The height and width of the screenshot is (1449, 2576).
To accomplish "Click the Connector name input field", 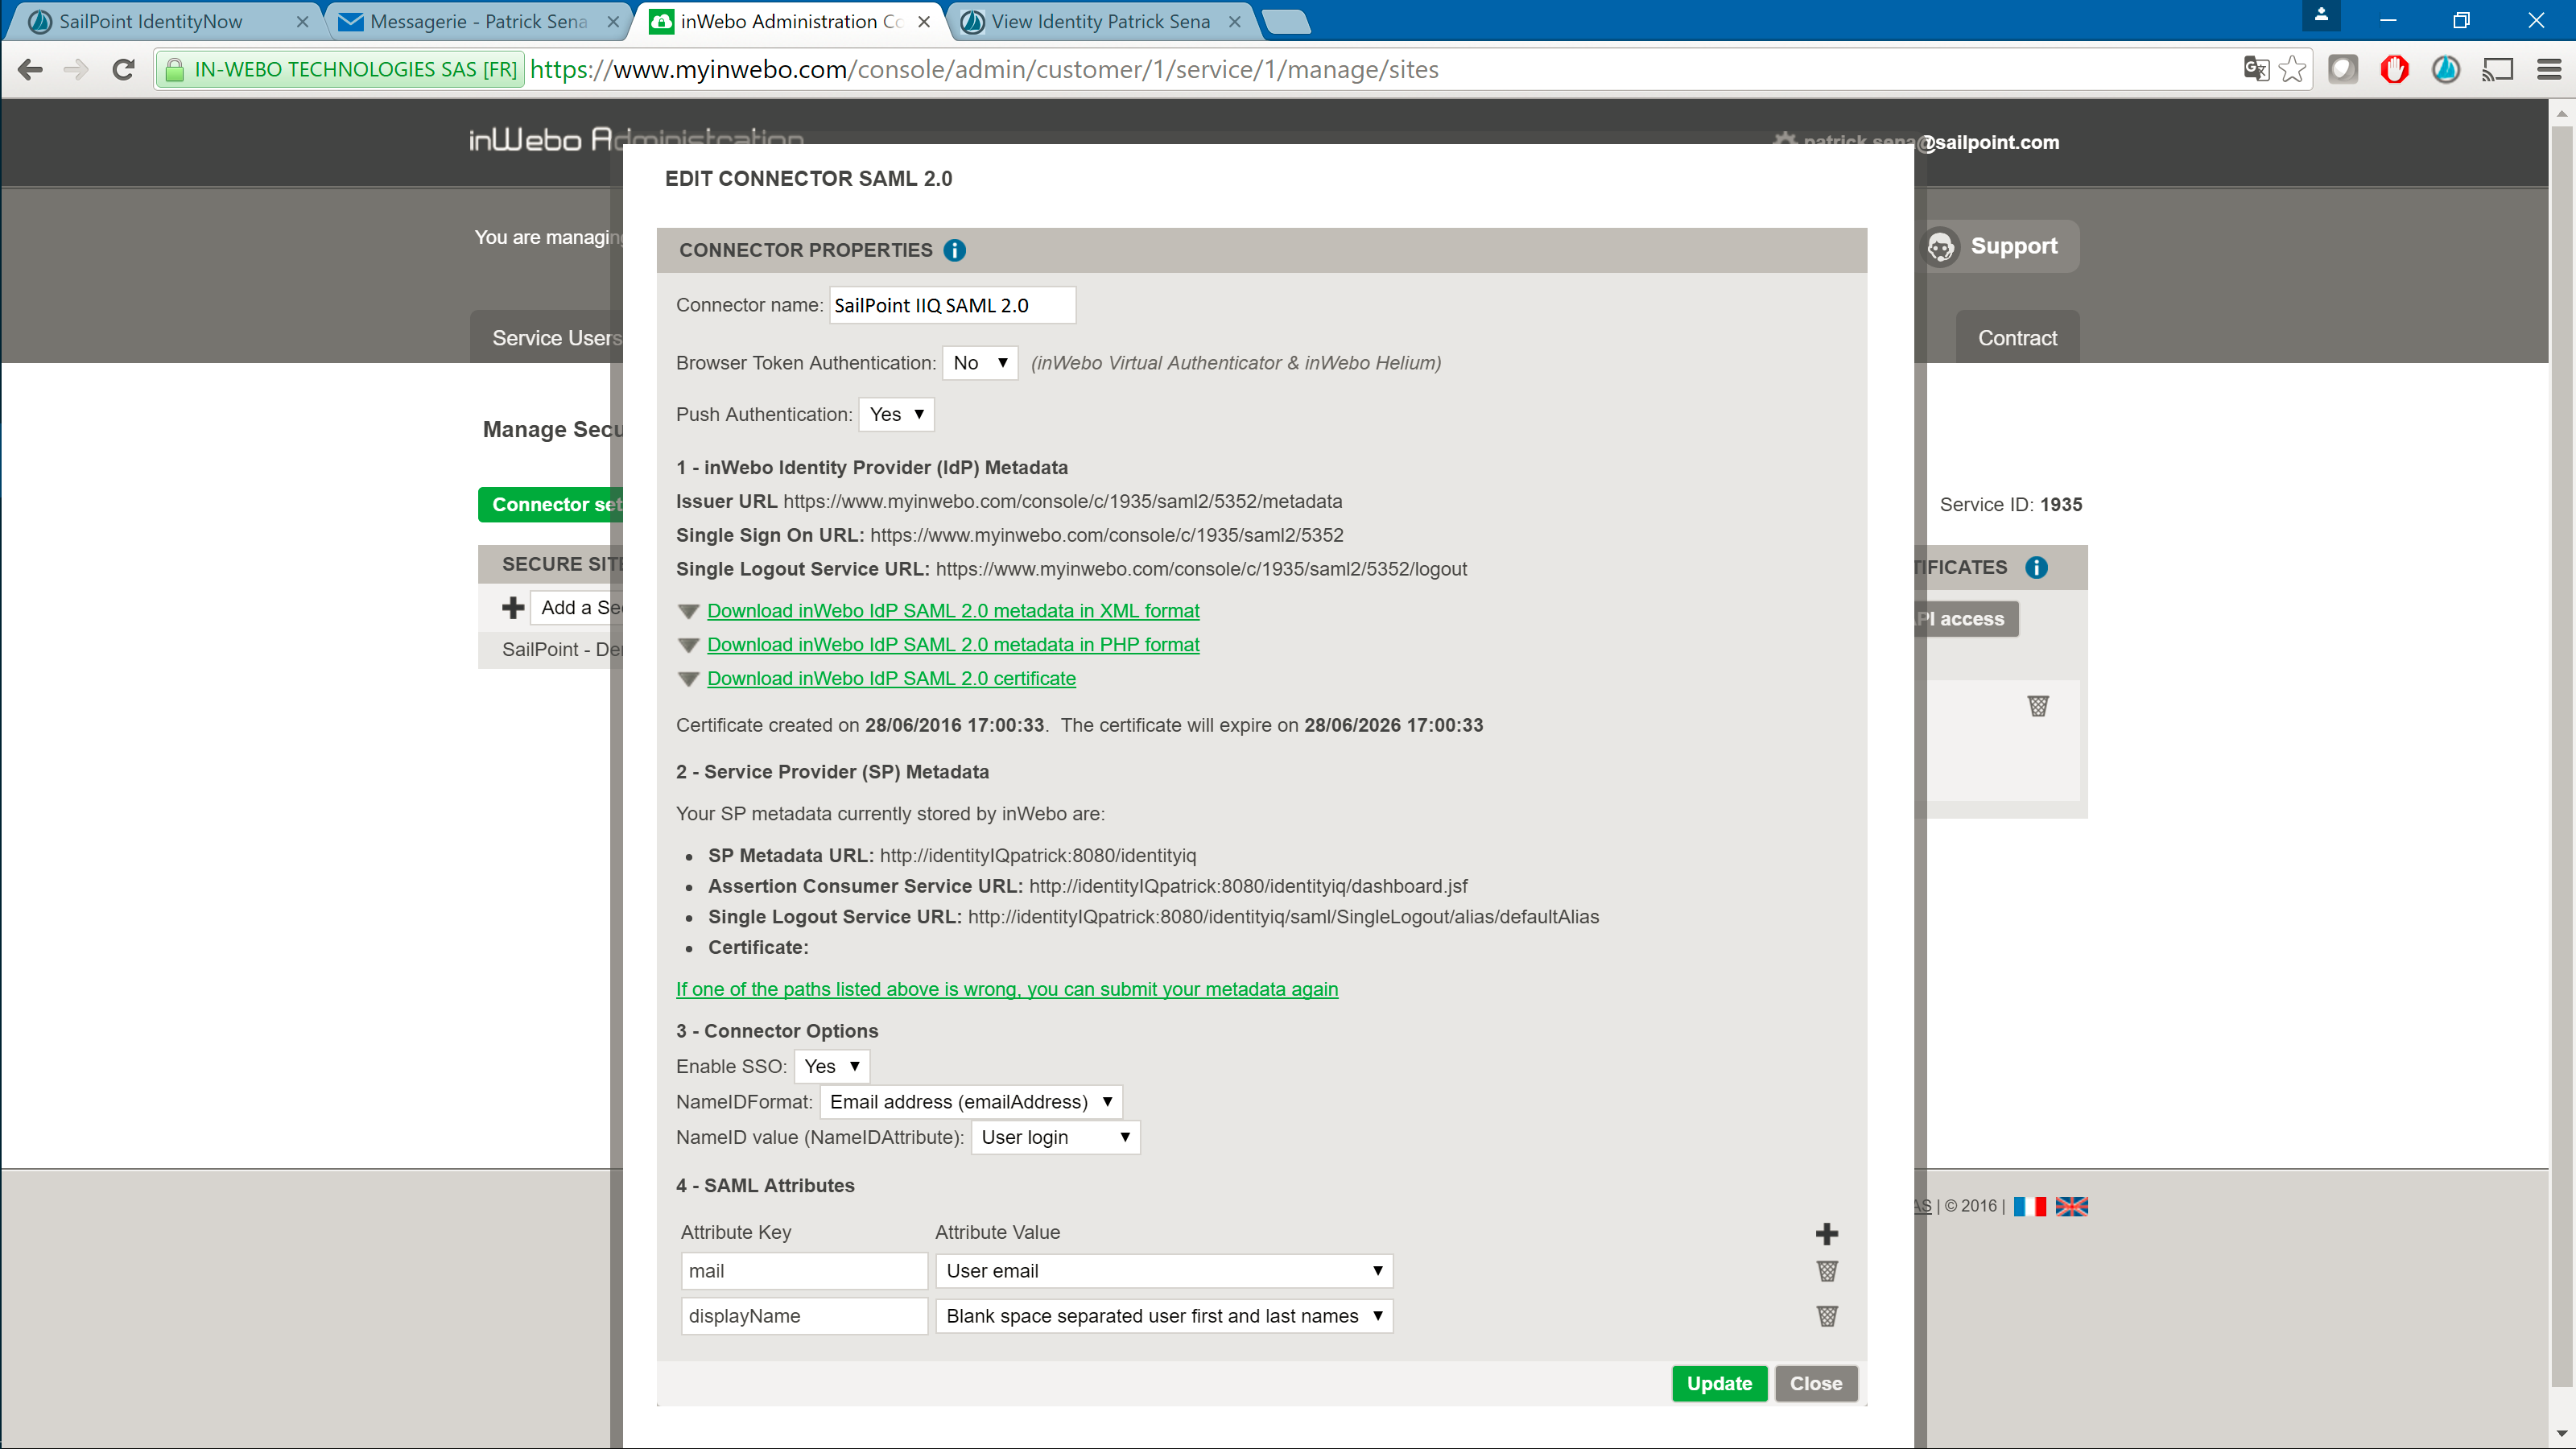I will [951, 305].
